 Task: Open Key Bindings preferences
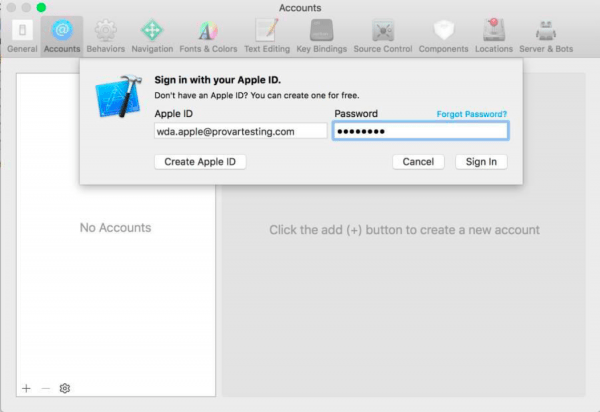(321, 36)
